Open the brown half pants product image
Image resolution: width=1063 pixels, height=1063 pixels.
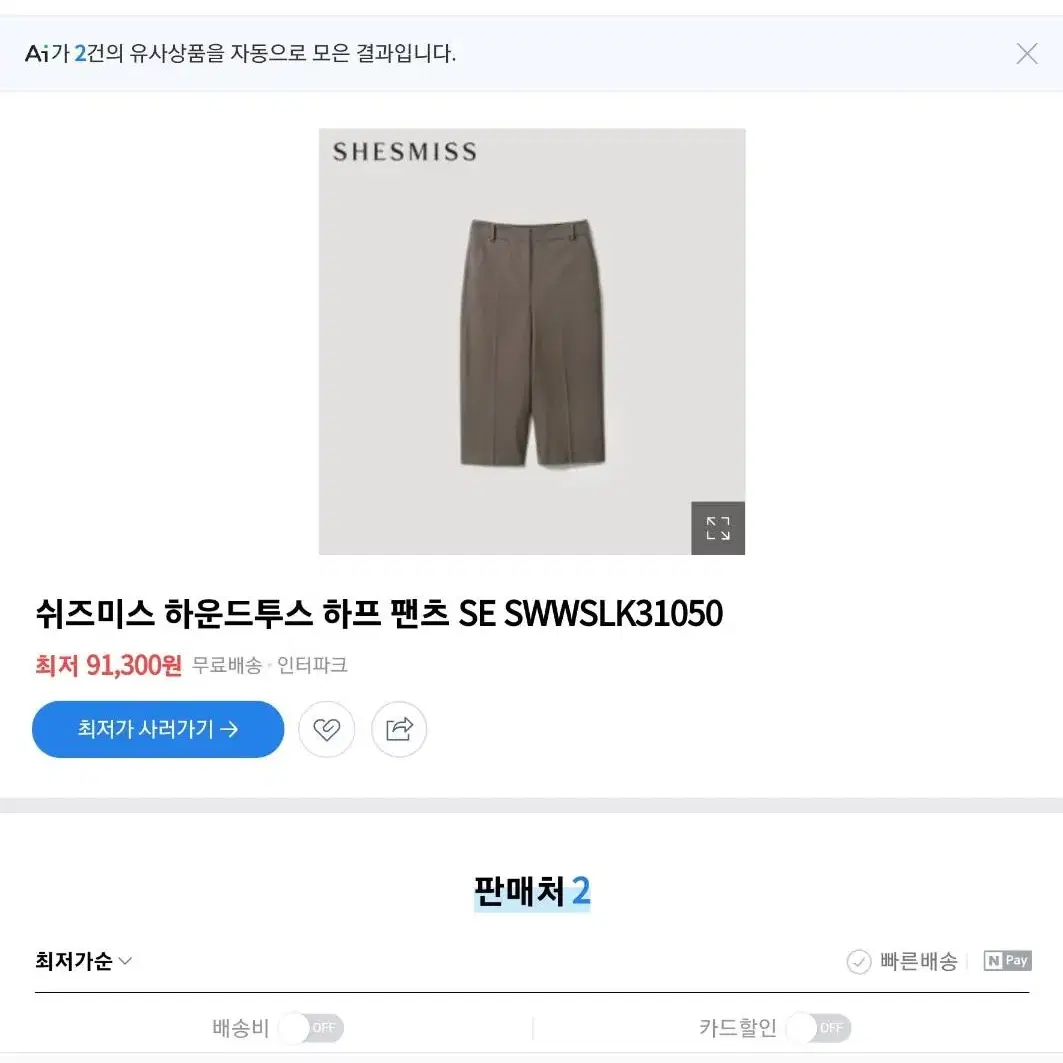tap(532, 341)
